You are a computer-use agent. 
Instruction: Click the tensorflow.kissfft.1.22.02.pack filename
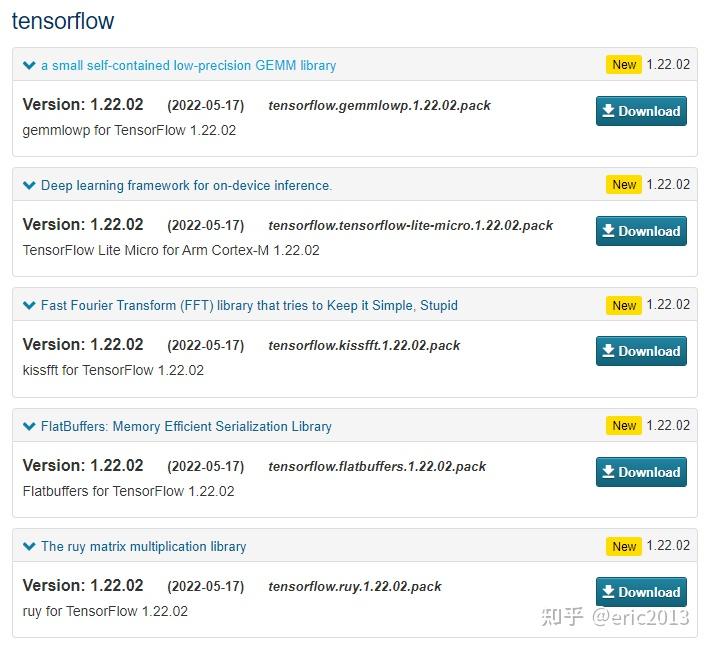[364, 345]
